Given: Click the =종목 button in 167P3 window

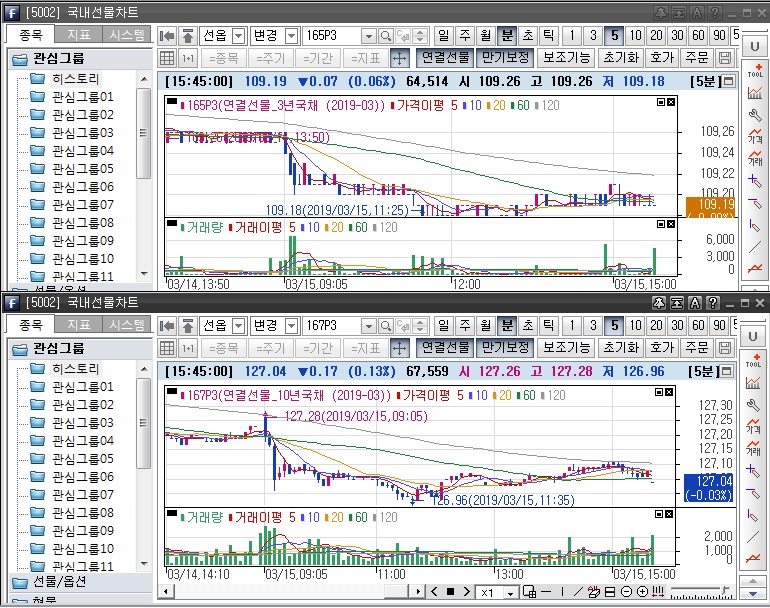Looking at the screenshot, I should 223,348.
